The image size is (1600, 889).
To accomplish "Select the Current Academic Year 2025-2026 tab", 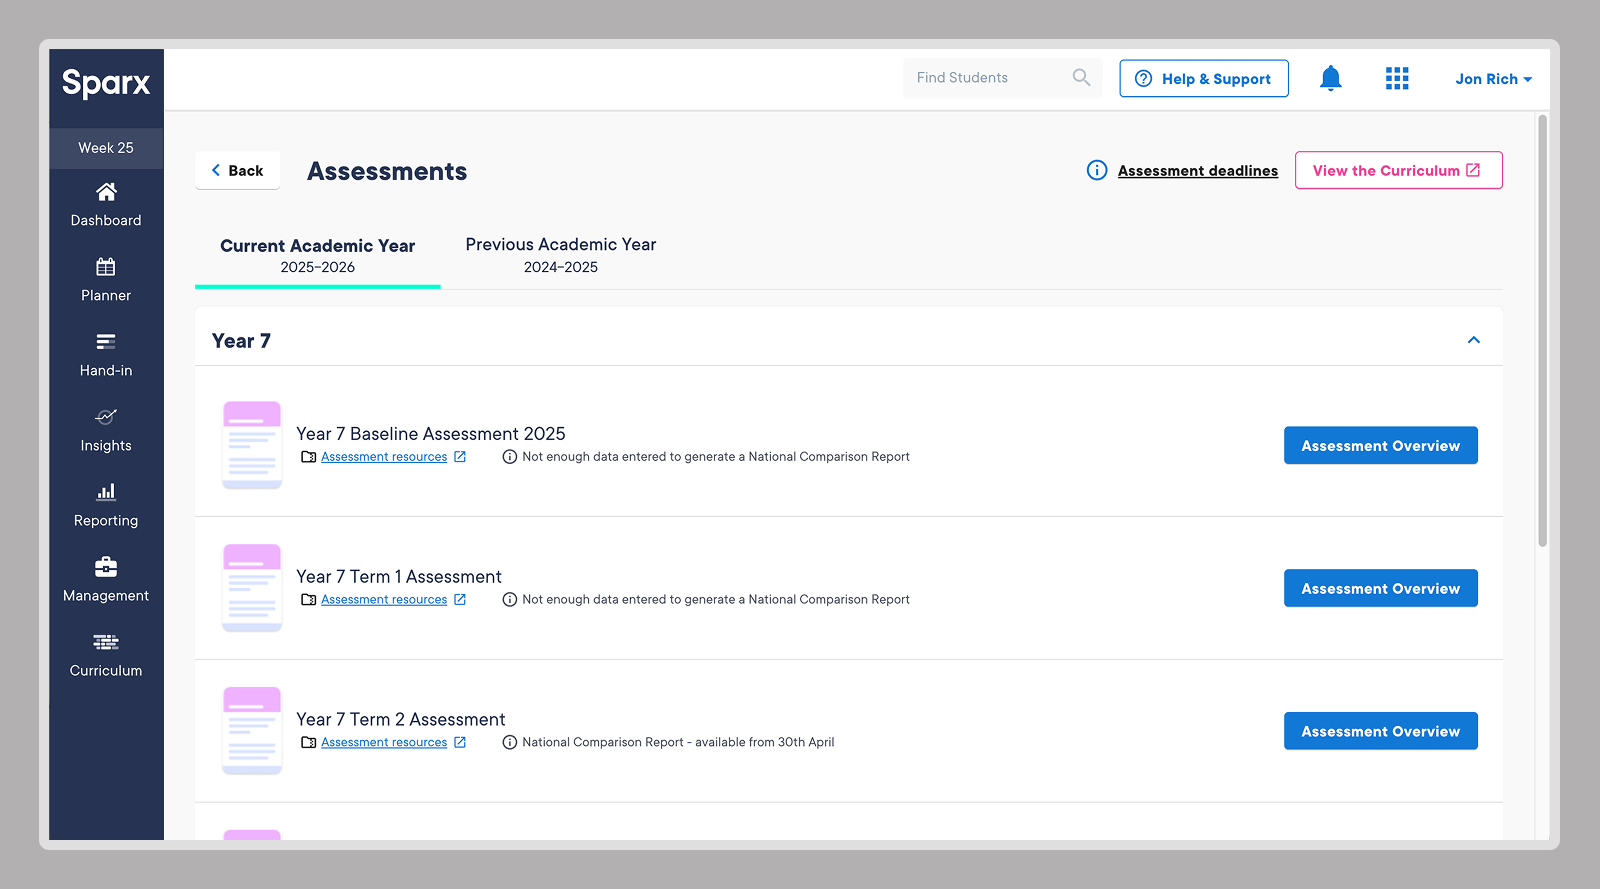I will pyautogui.click(x=318, y=255).
